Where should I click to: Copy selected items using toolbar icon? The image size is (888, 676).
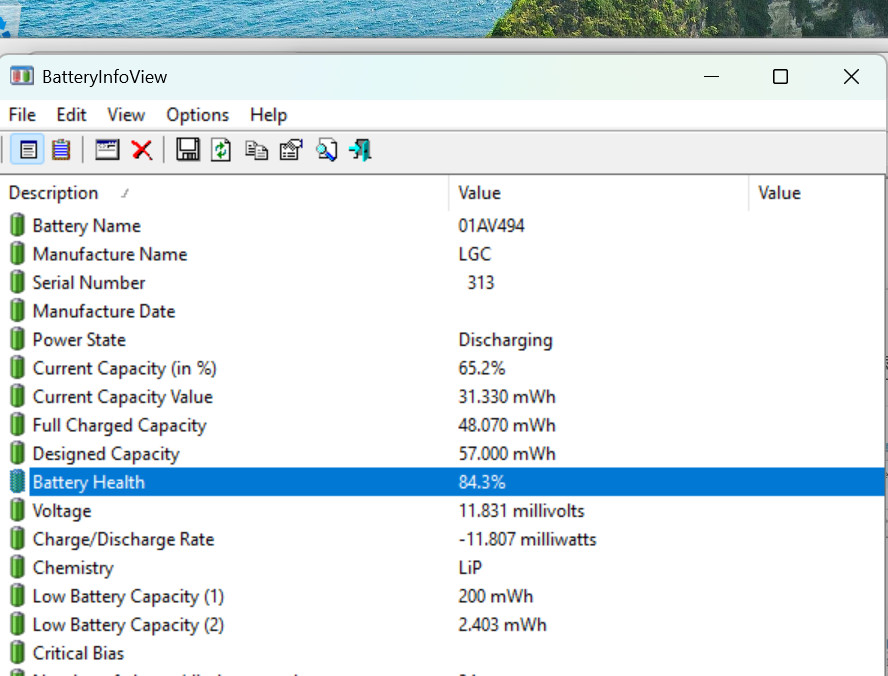[256, 150]
